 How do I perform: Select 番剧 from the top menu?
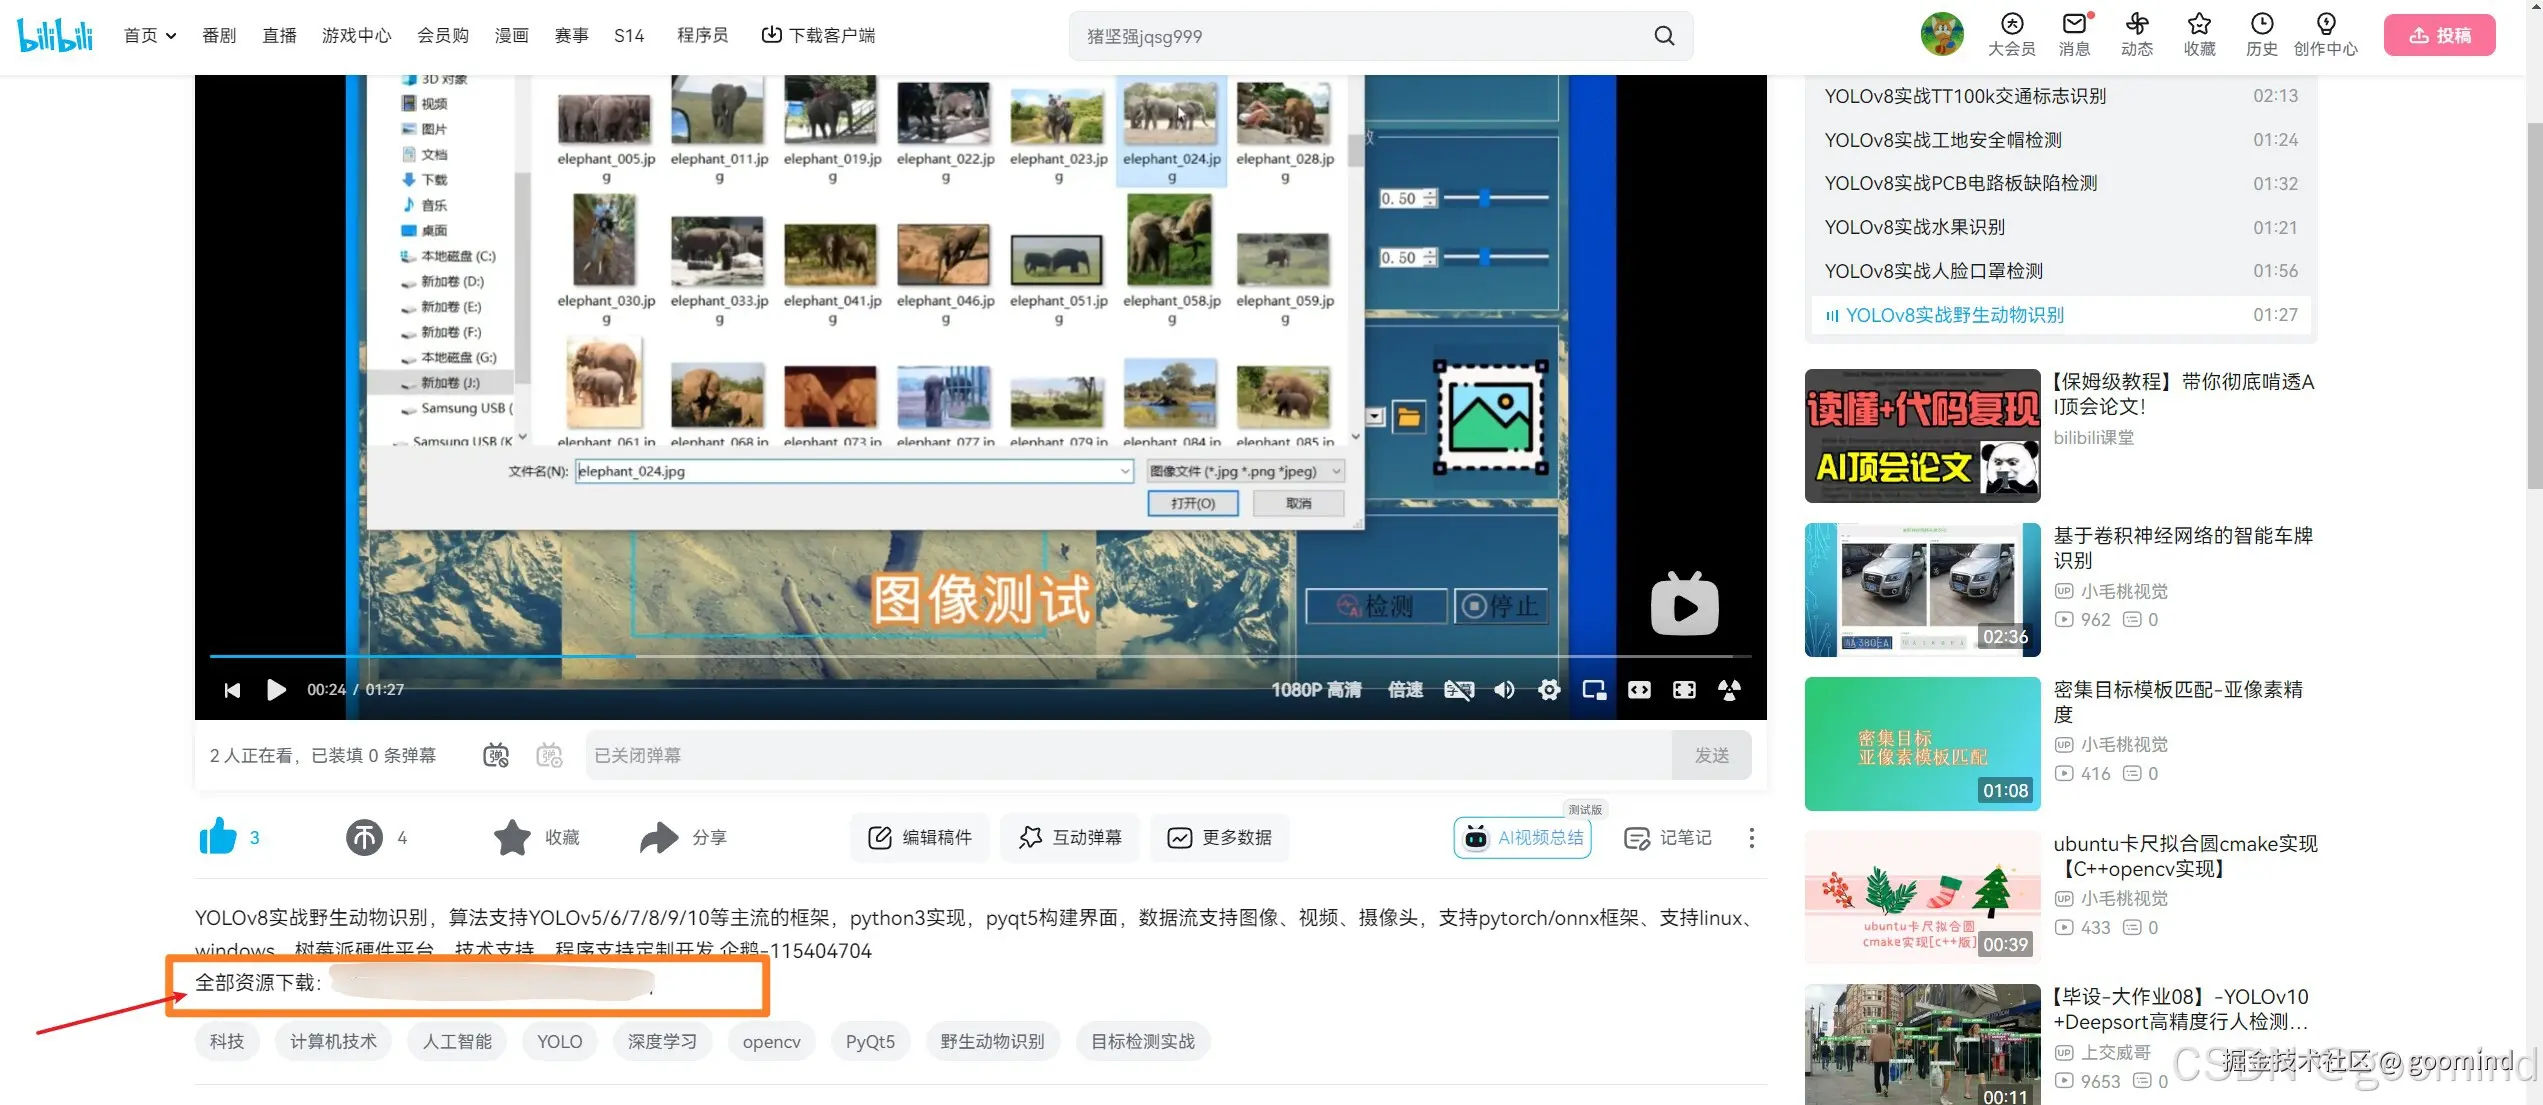point(219,34)
